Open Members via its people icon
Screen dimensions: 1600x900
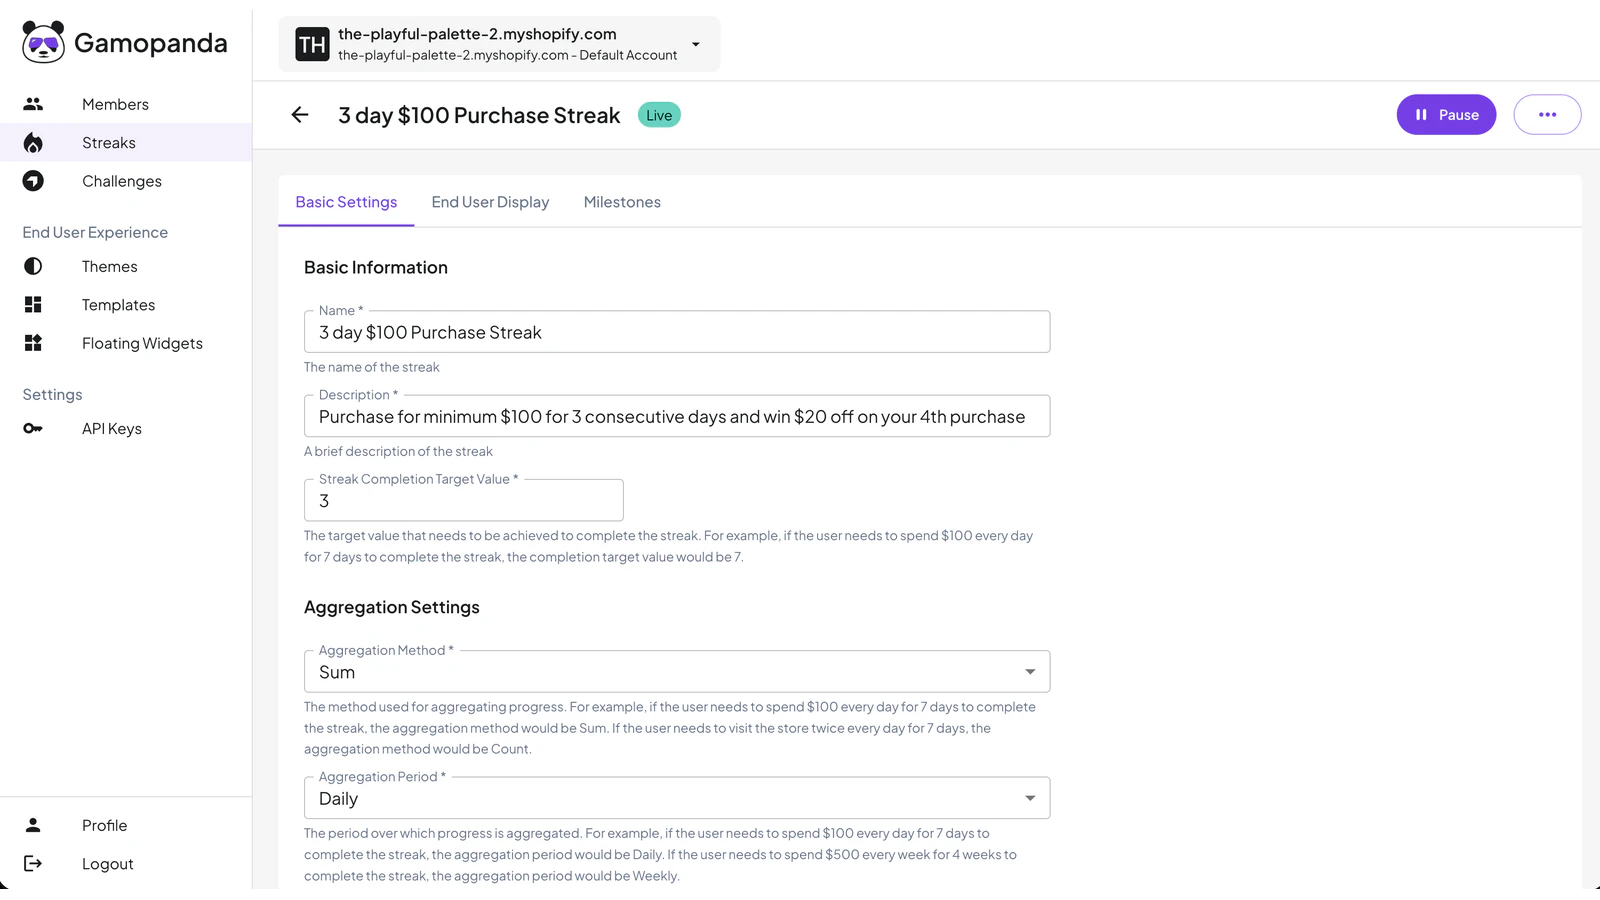pos(33,104)
